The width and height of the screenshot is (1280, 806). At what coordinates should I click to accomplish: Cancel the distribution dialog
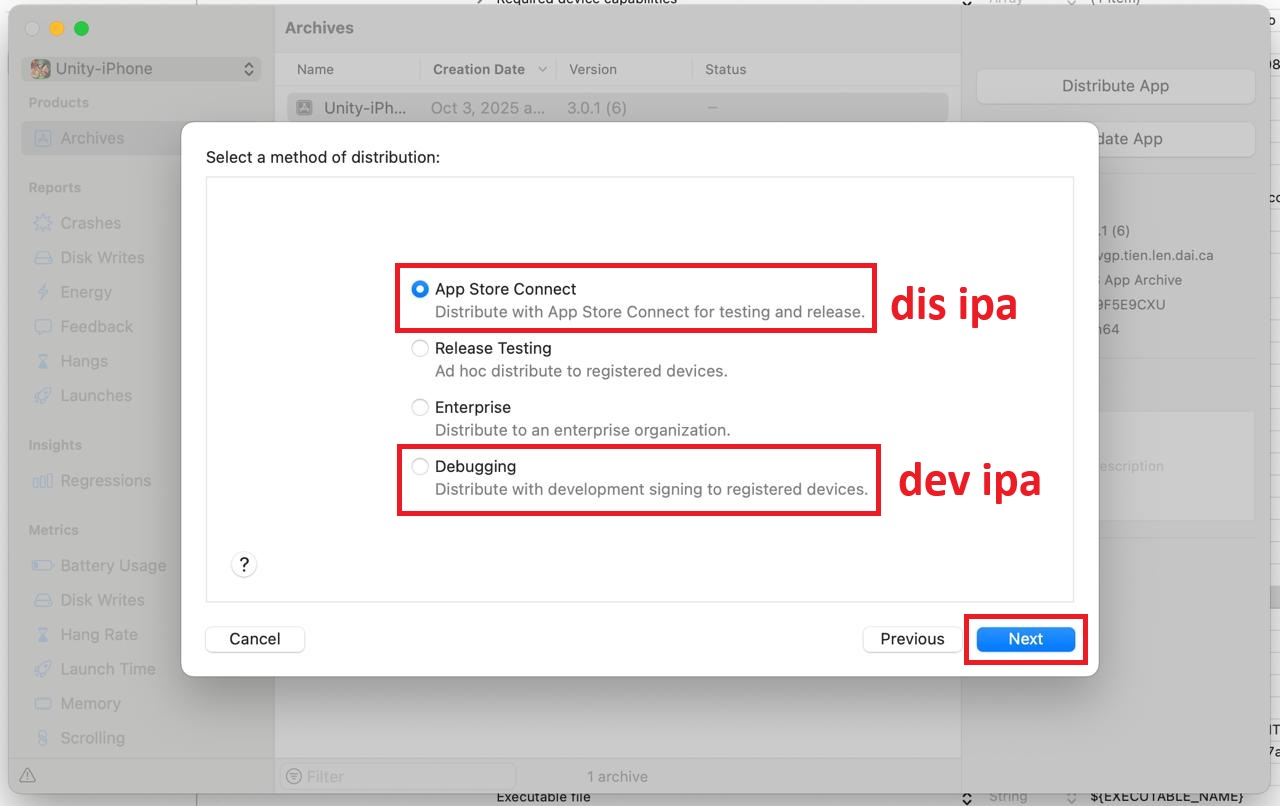click(255, 639)
